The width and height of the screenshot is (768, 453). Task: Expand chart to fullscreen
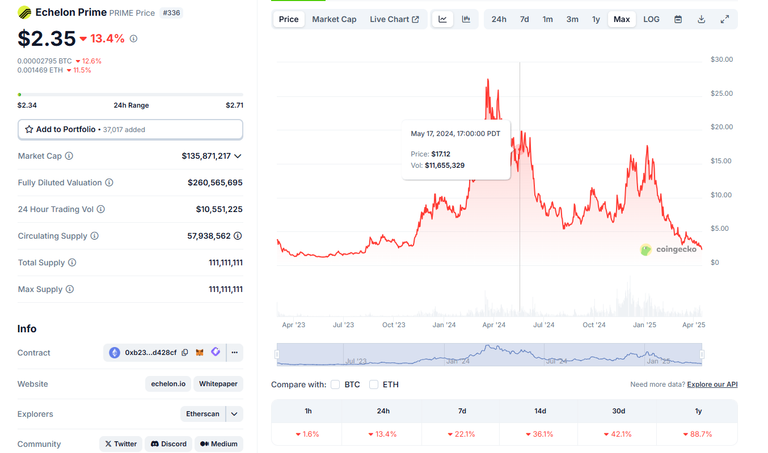725,19
